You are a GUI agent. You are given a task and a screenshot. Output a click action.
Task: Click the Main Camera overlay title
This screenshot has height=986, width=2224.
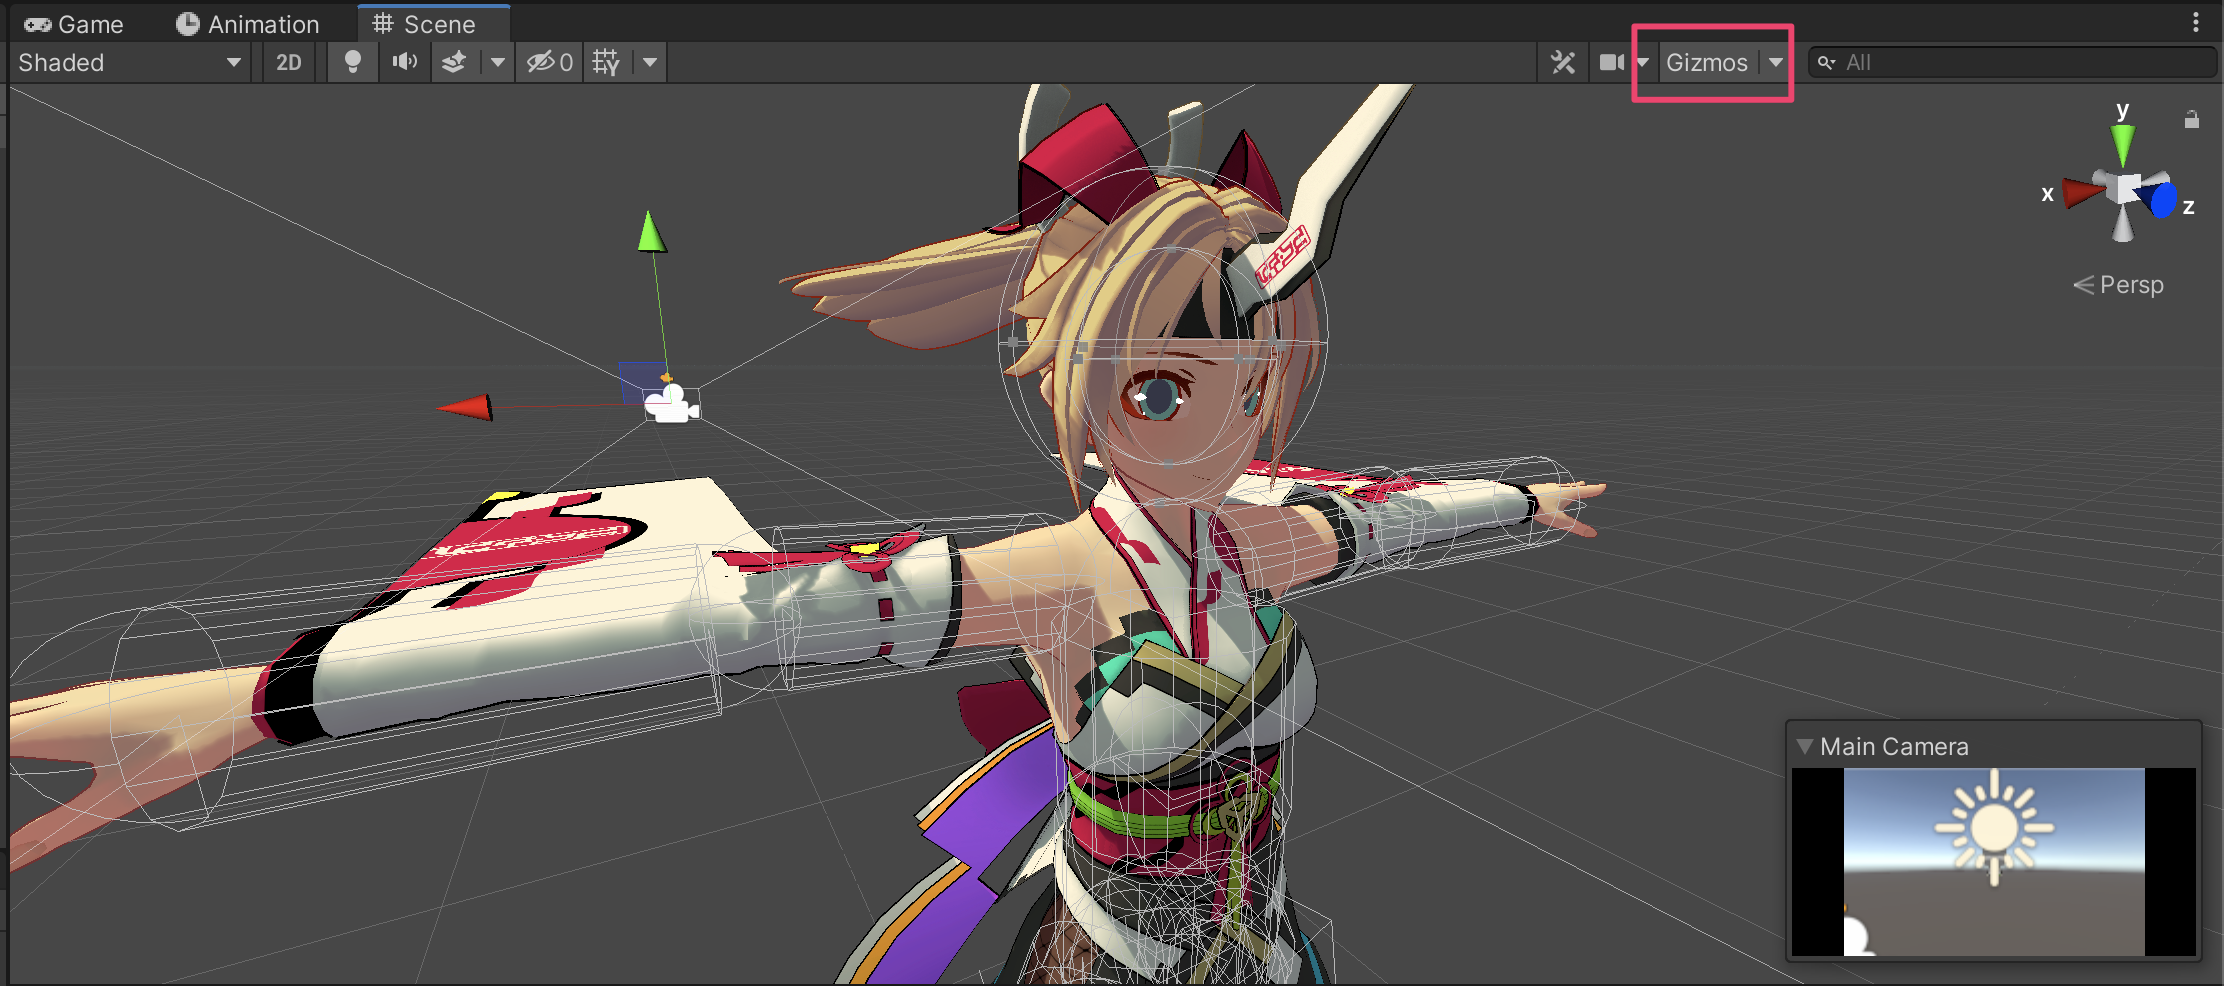click(x=1894, y=746)
